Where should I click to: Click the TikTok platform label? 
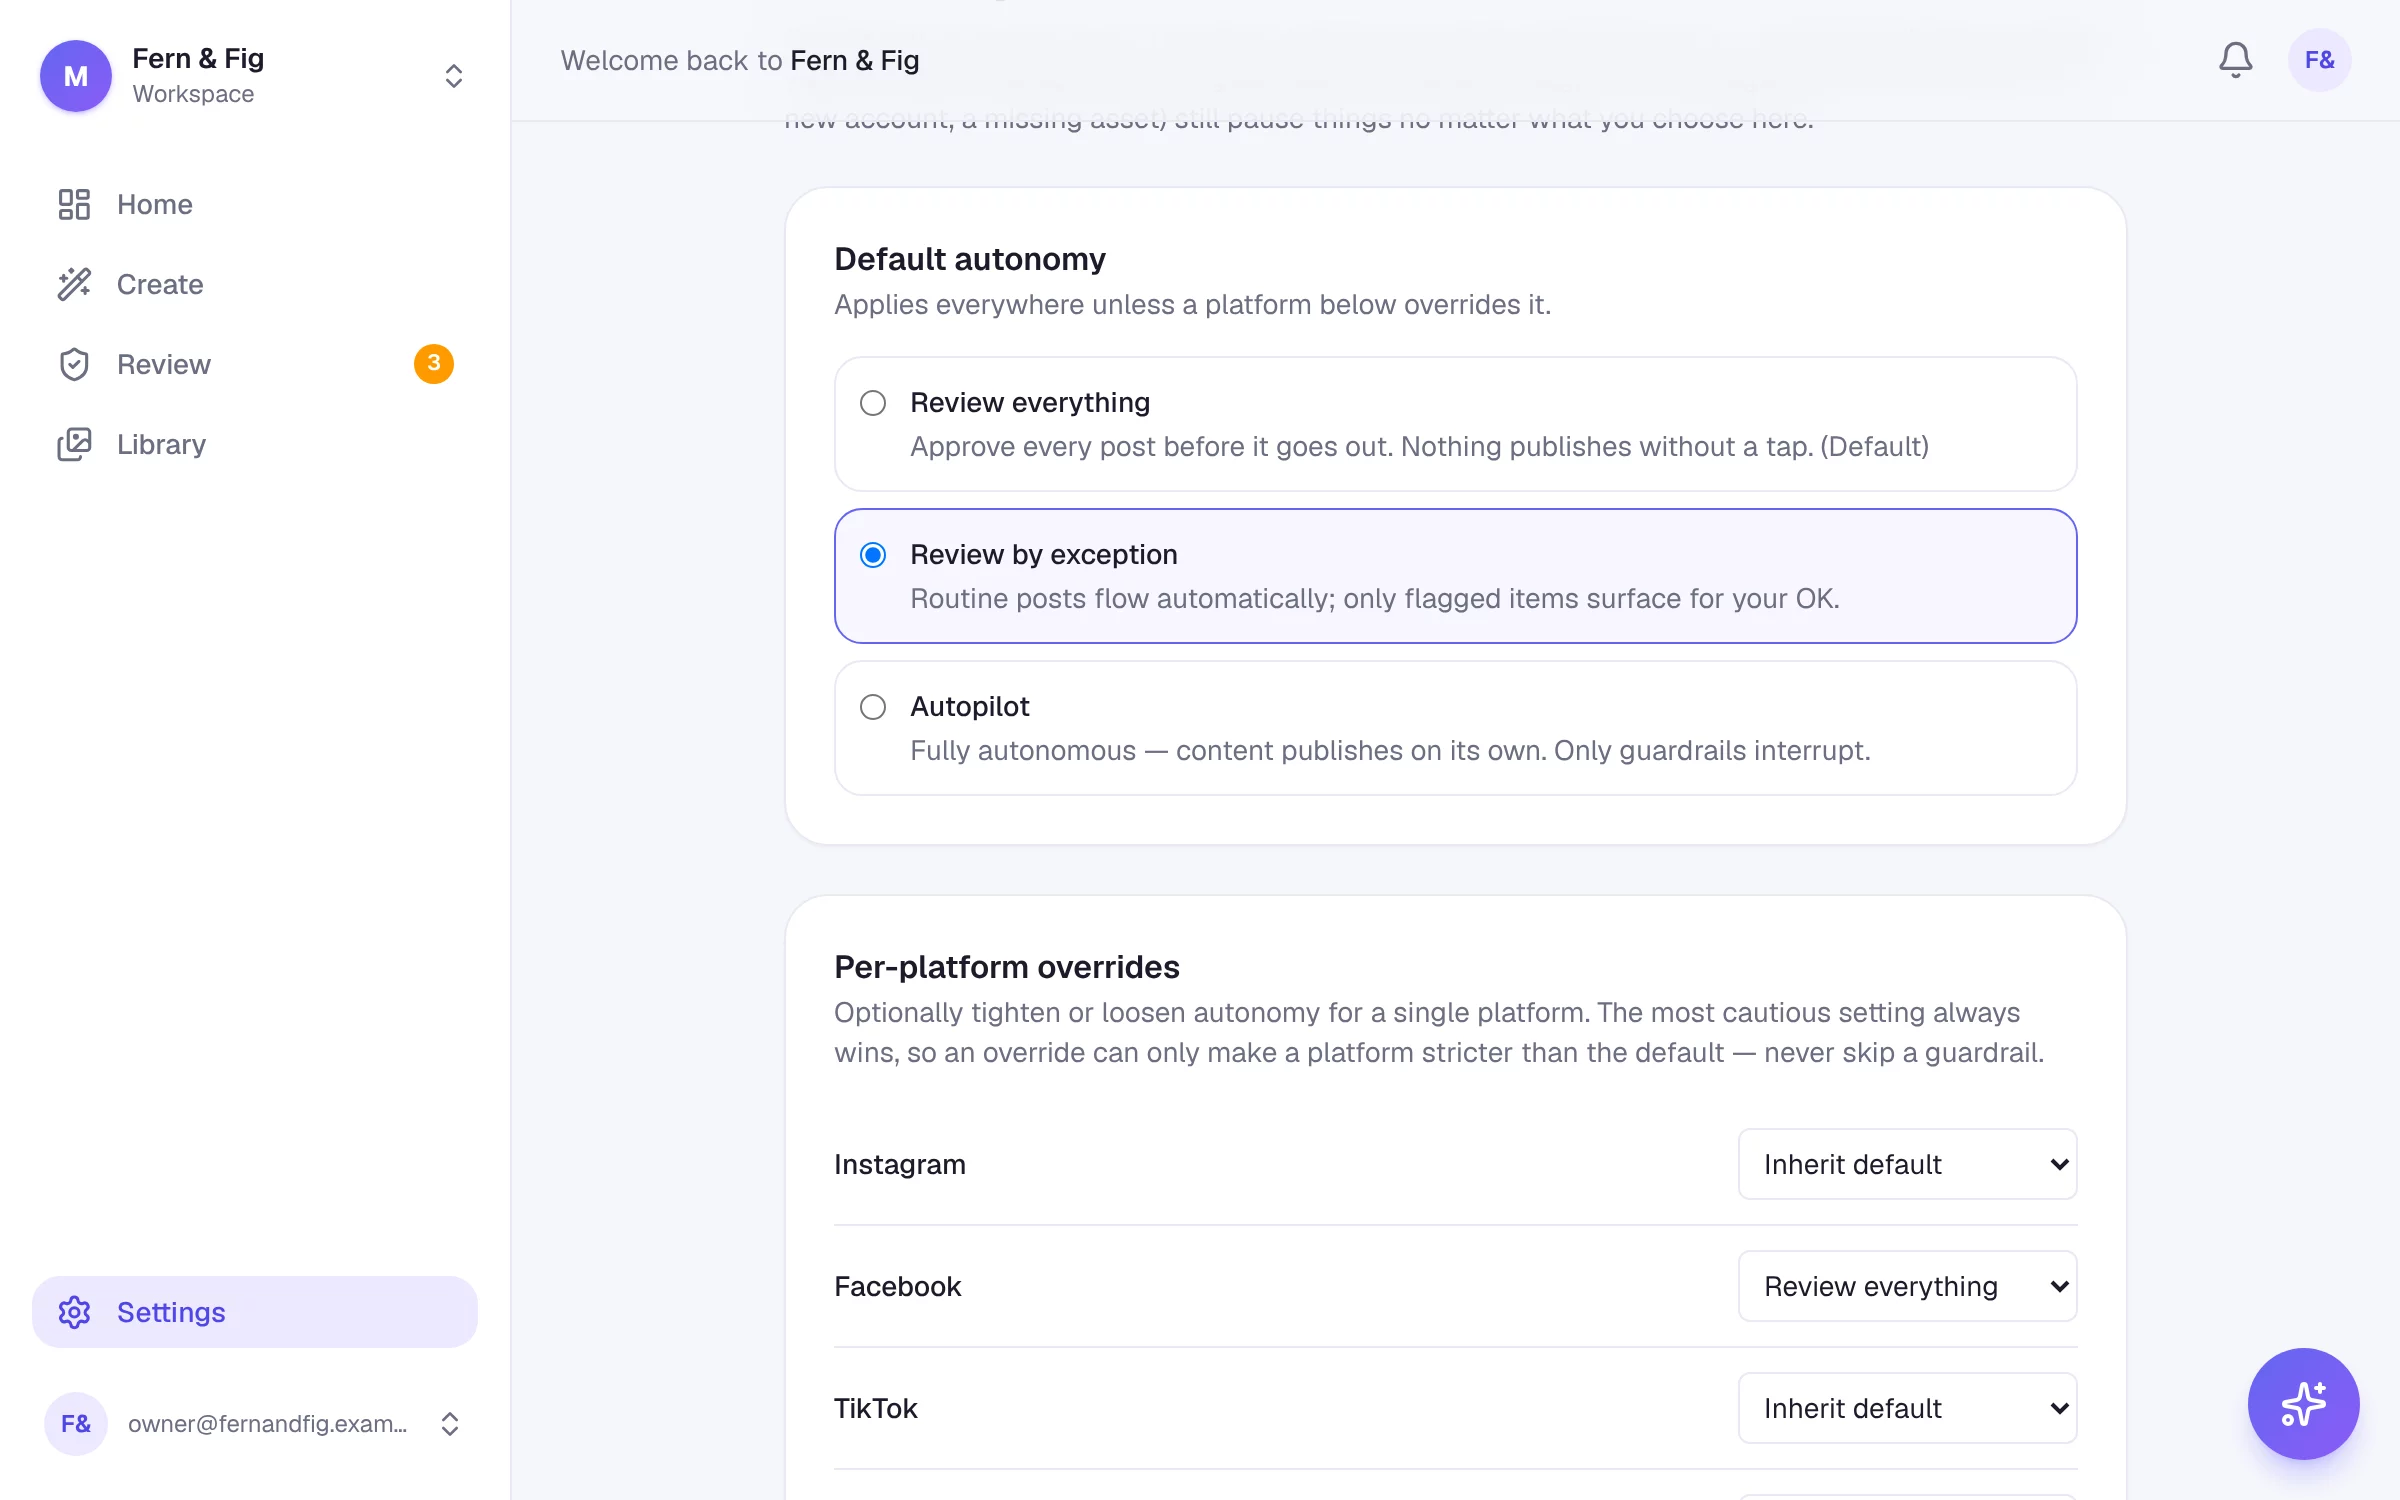(876, 1408)
